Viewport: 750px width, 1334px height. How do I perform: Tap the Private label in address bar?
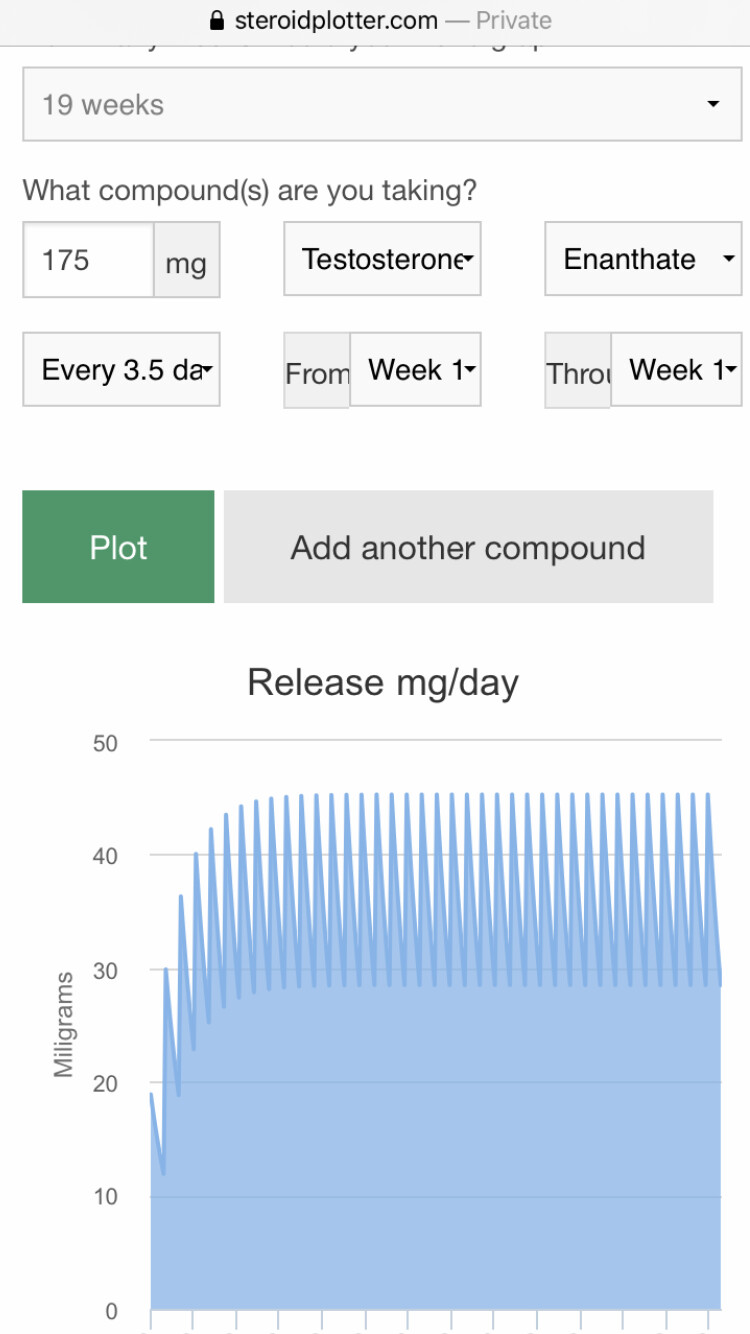(x=513, y=20)
